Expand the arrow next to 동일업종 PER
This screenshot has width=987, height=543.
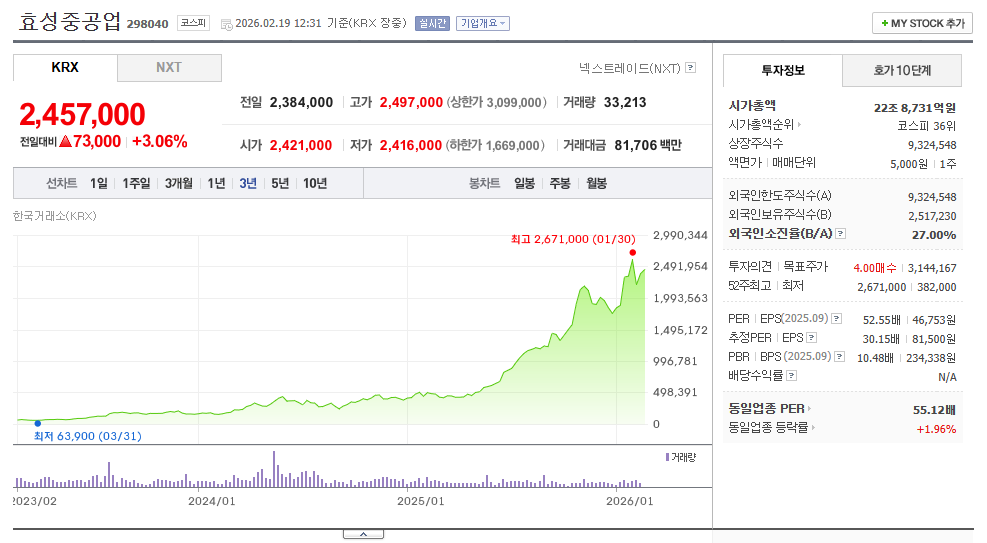809,409
